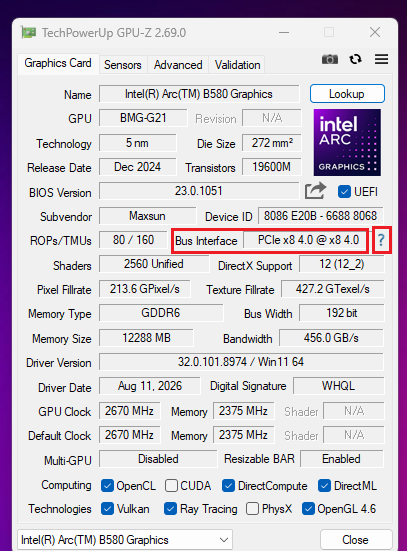407x551 pixels.
Task: Click the DirectX Support value 12 (12_2)
Action: tap(342, 264)
